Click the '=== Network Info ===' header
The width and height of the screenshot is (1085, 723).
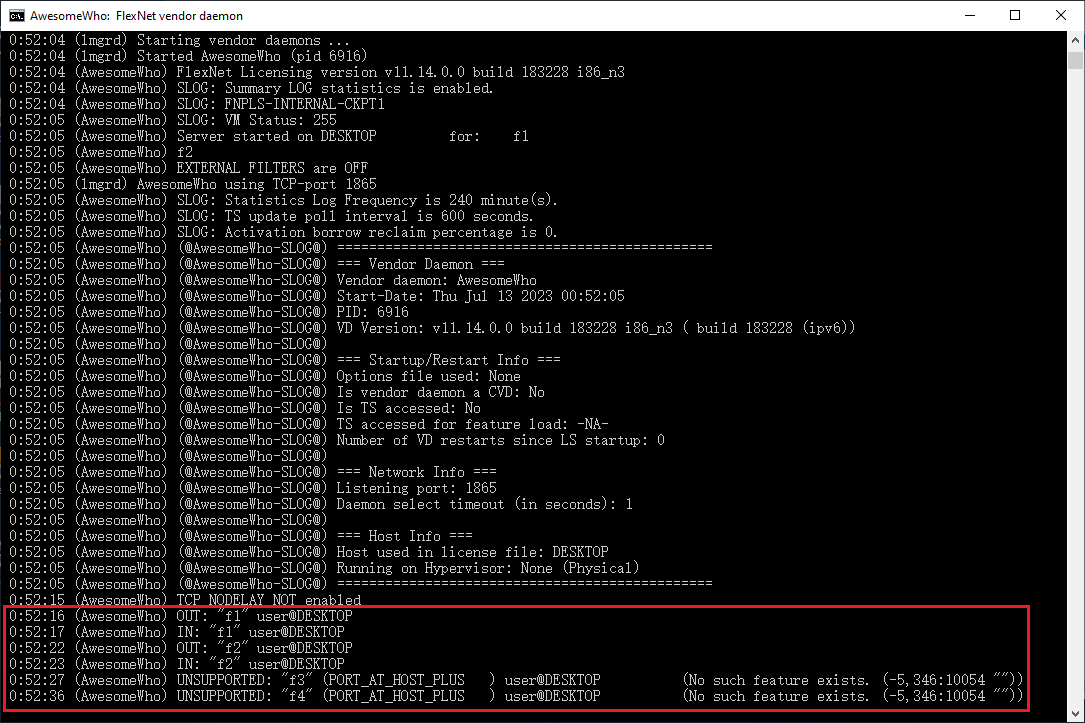click(417, 472)
